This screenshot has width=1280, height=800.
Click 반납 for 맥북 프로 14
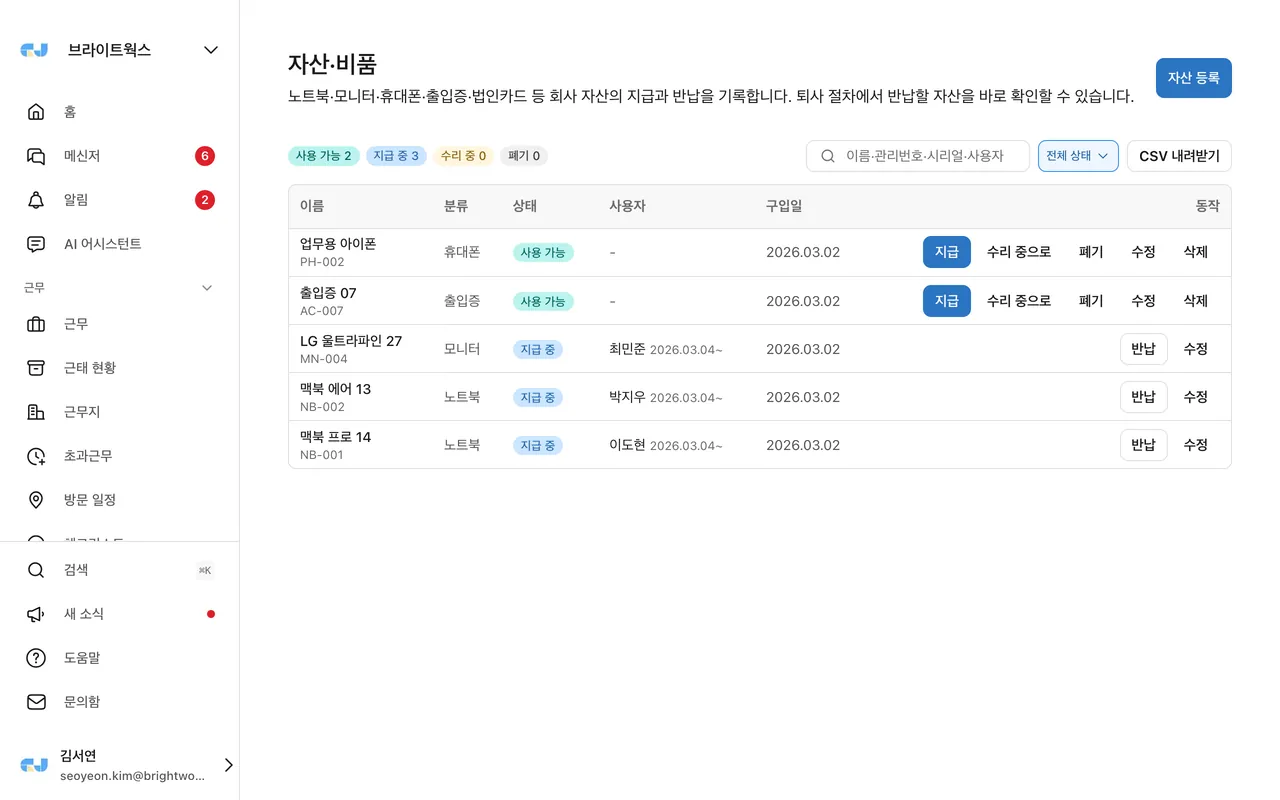(1144, 445)
